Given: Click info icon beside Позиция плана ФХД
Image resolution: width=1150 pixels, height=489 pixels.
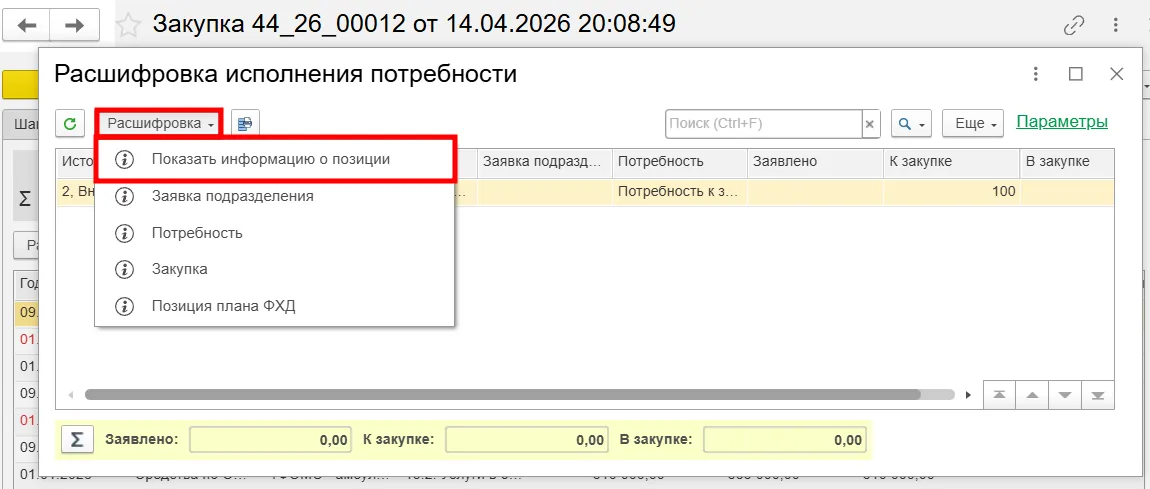Looking at the screenshot, I should point(125,306).
